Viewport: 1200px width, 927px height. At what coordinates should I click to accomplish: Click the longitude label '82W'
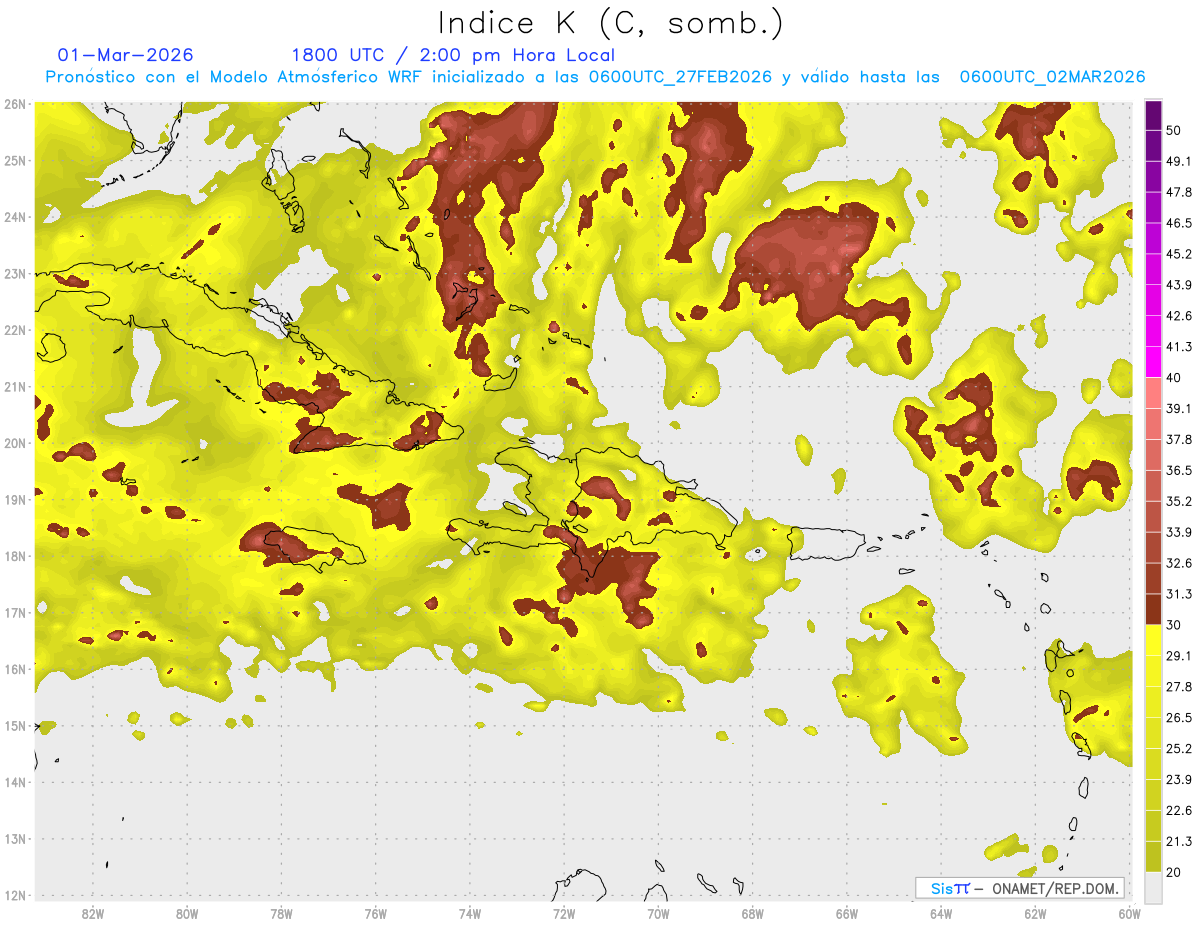coord(92,914)
